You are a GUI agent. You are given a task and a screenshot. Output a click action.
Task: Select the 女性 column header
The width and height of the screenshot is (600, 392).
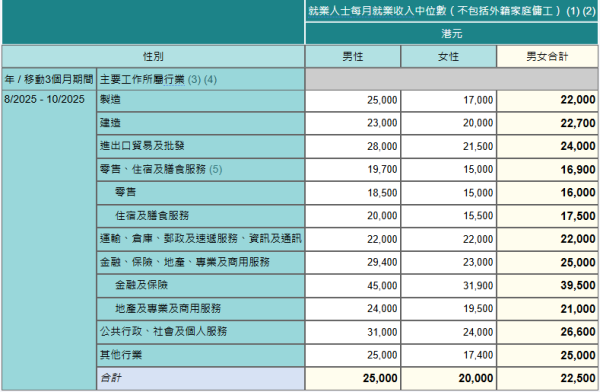pyautogui.click(x=448, y=57)
